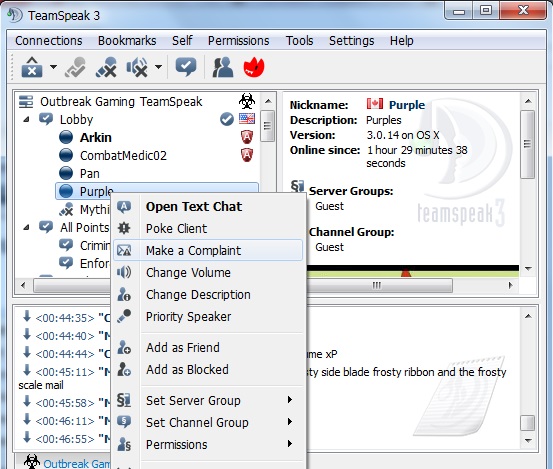The width and height of the screenshot is (553, 469).
Task: Select user Arkin in Lobby
Action: (x=96, y=138)
